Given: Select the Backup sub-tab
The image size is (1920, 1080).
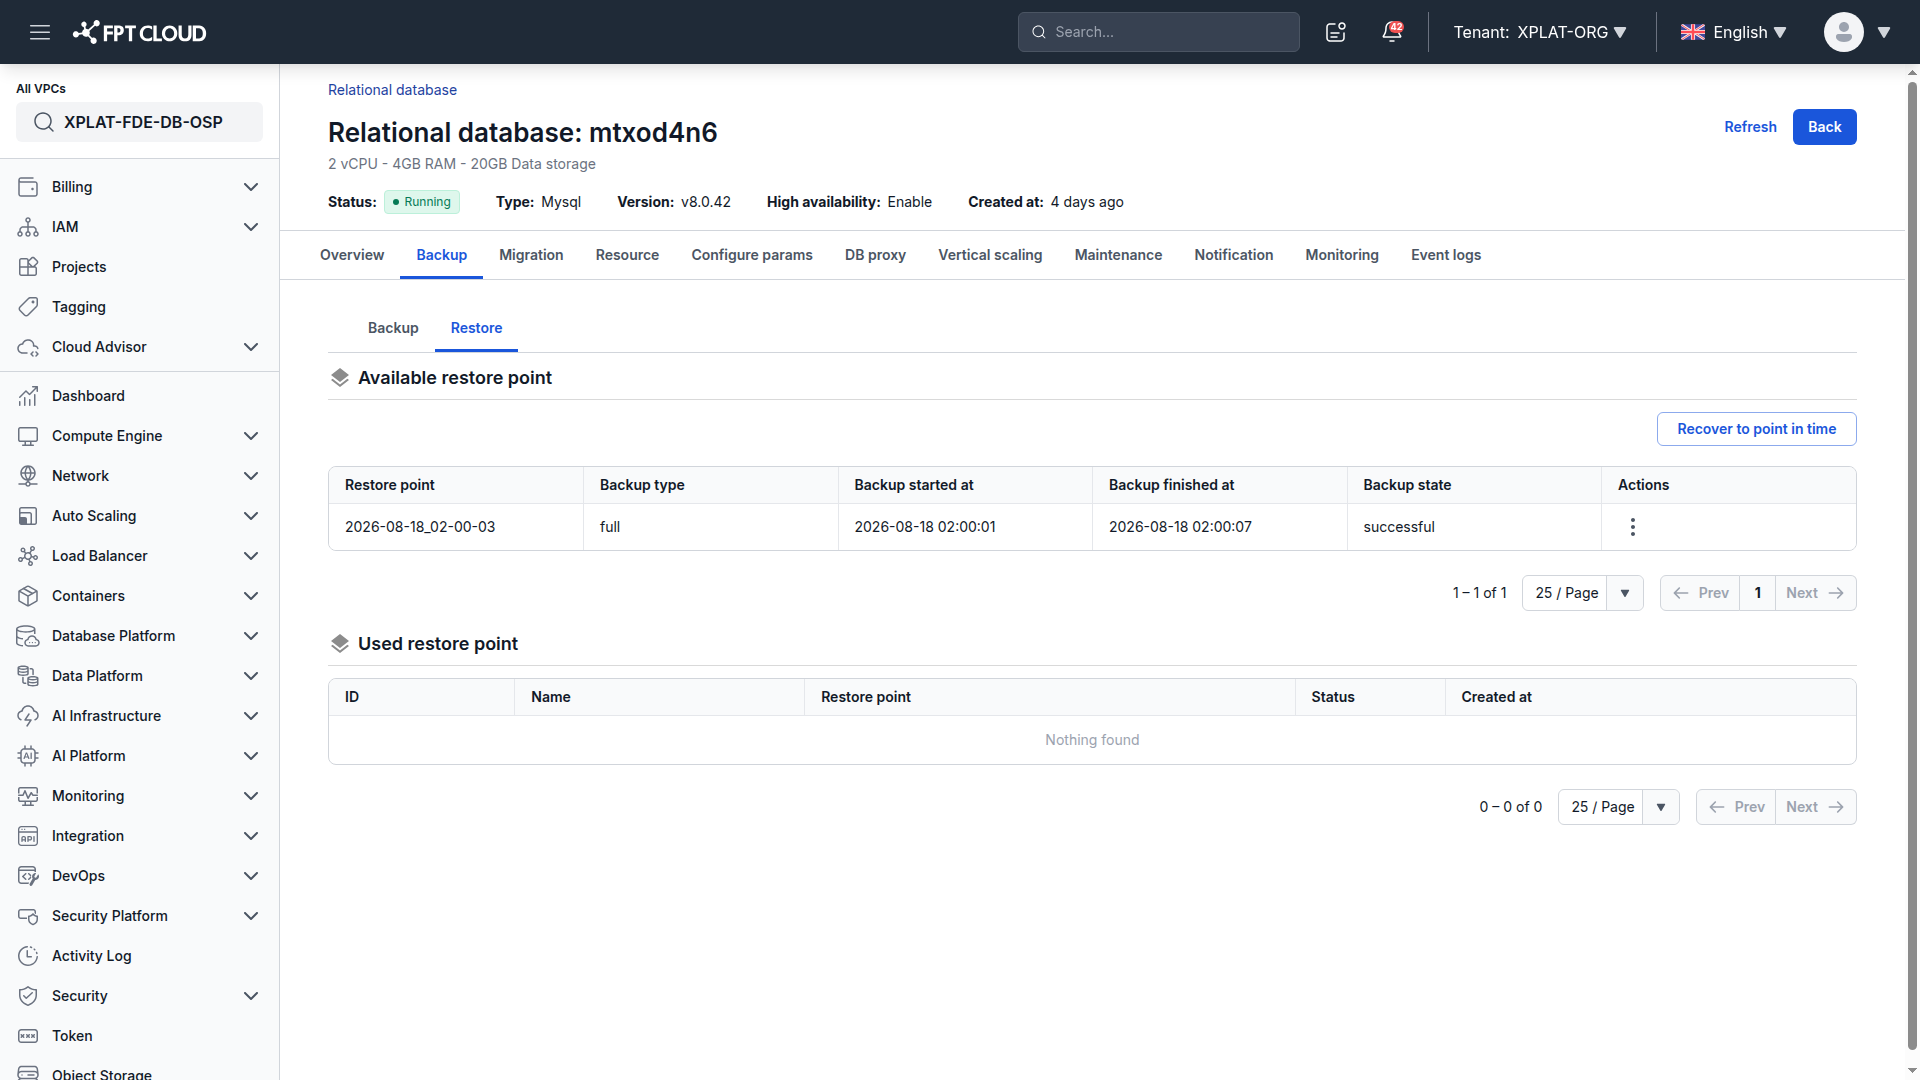Looking at the screenshot, I should point(393,328).
